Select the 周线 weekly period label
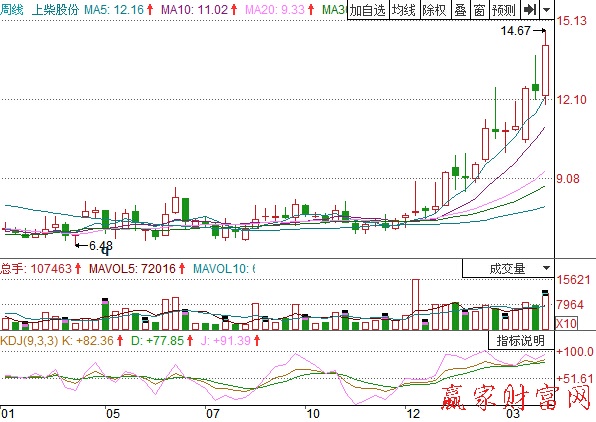The height and width of the screenshot is (422, 596). pyautogui.click(x=12, y=10)
